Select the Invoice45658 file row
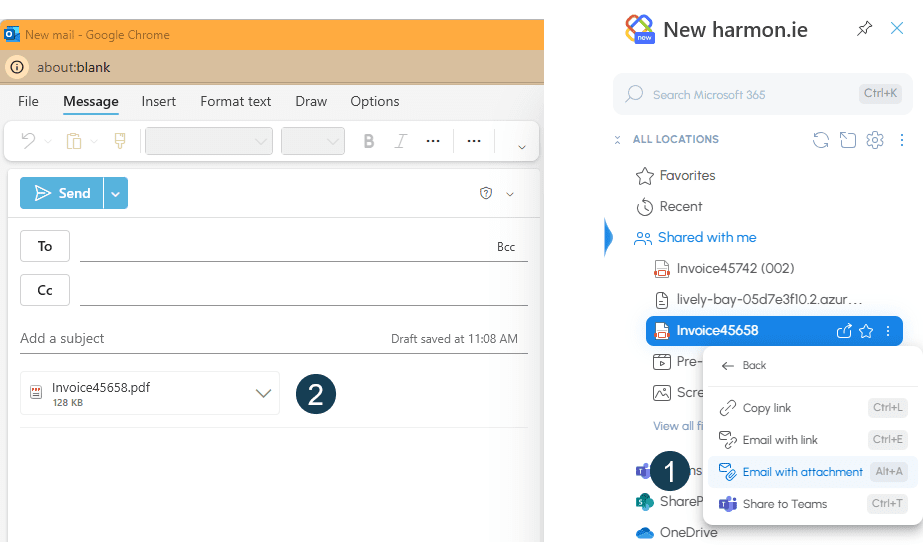The height and width of the screenshot is (556, 923). coord(774,331)
